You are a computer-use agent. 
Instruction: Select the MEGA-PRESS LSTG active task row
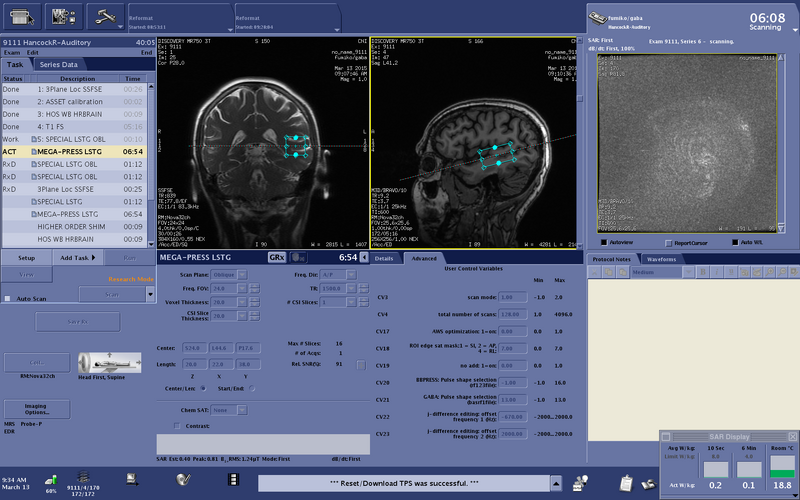pos(74,152)
